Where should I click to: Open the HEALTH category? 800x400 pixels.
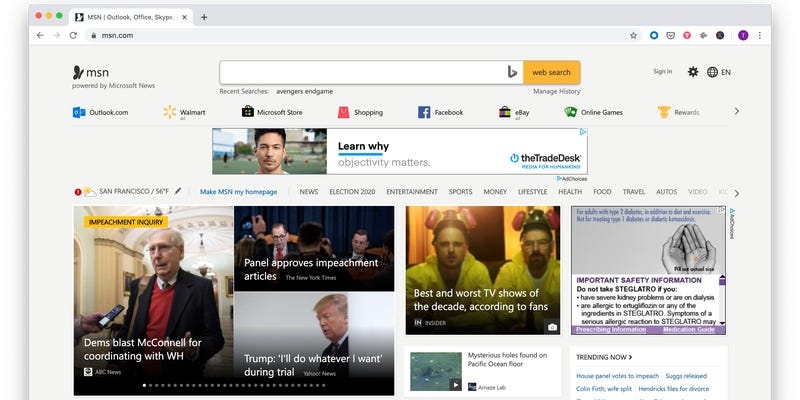pos(570,192)
